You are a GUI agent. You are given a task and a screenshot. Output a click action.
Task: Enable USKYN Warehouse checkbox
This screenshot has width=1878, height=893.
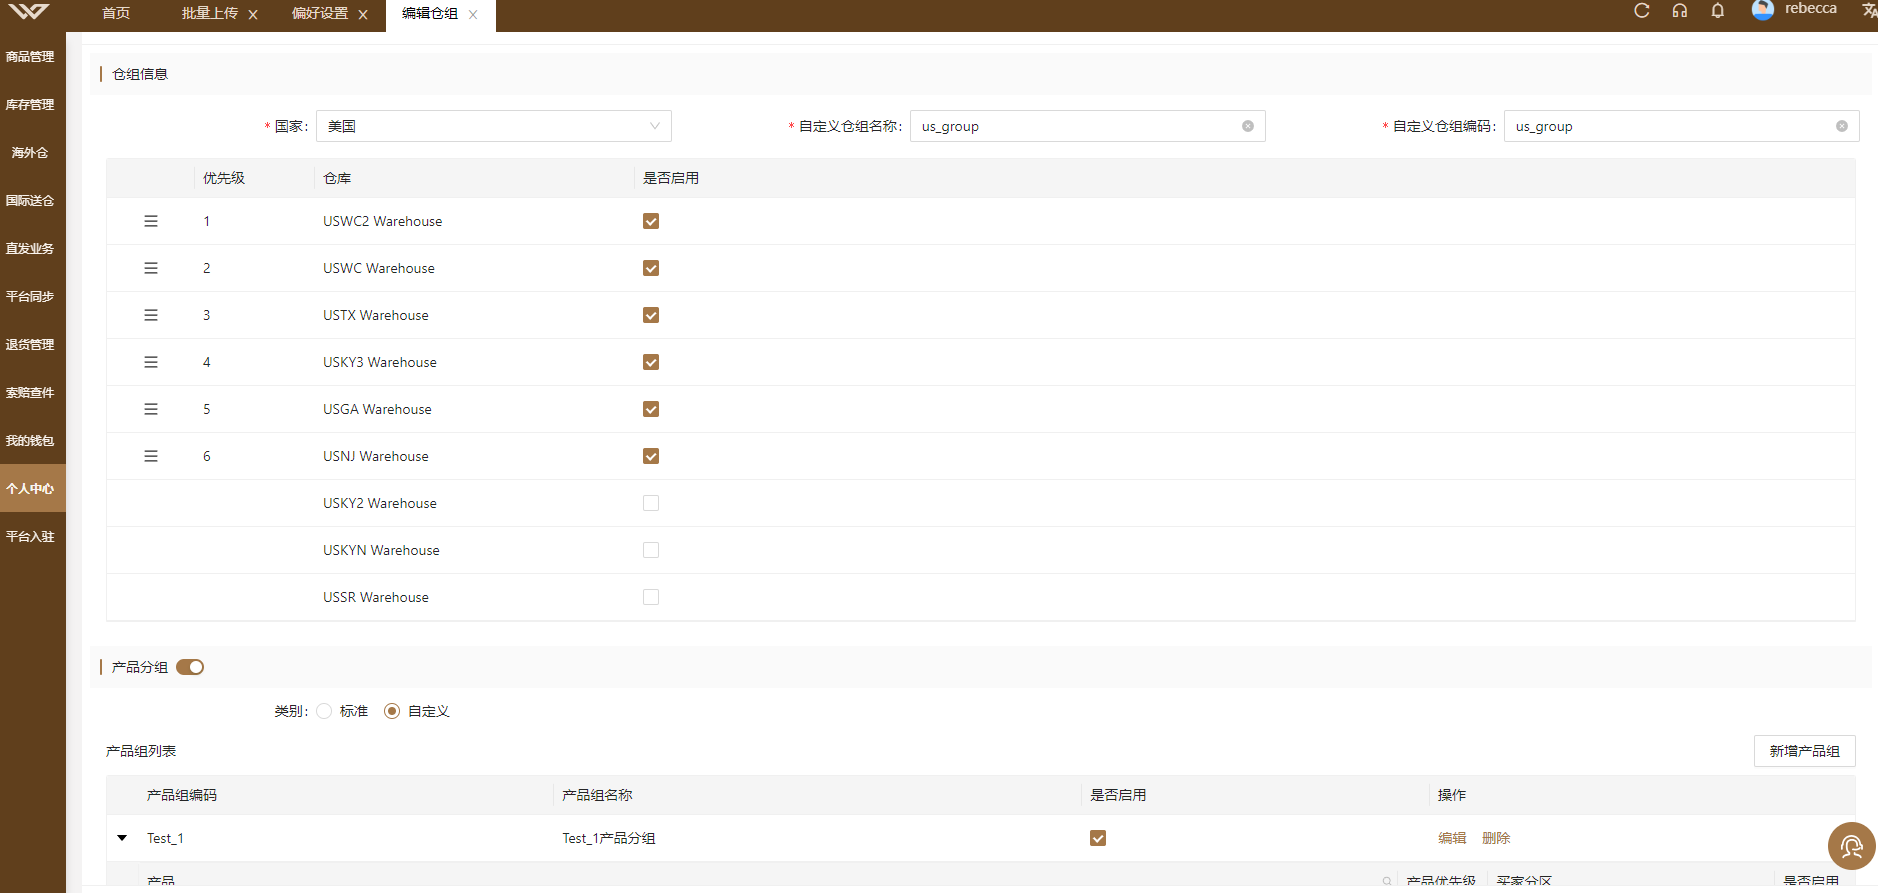[651, 550]
